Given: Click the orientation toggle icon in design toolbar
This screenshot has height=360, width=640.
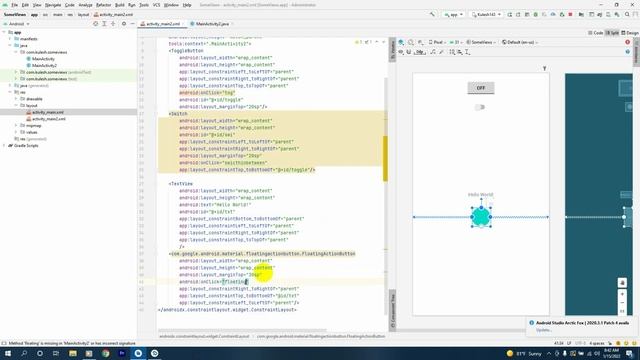Looking at the screenshot, I should [411, 42].
